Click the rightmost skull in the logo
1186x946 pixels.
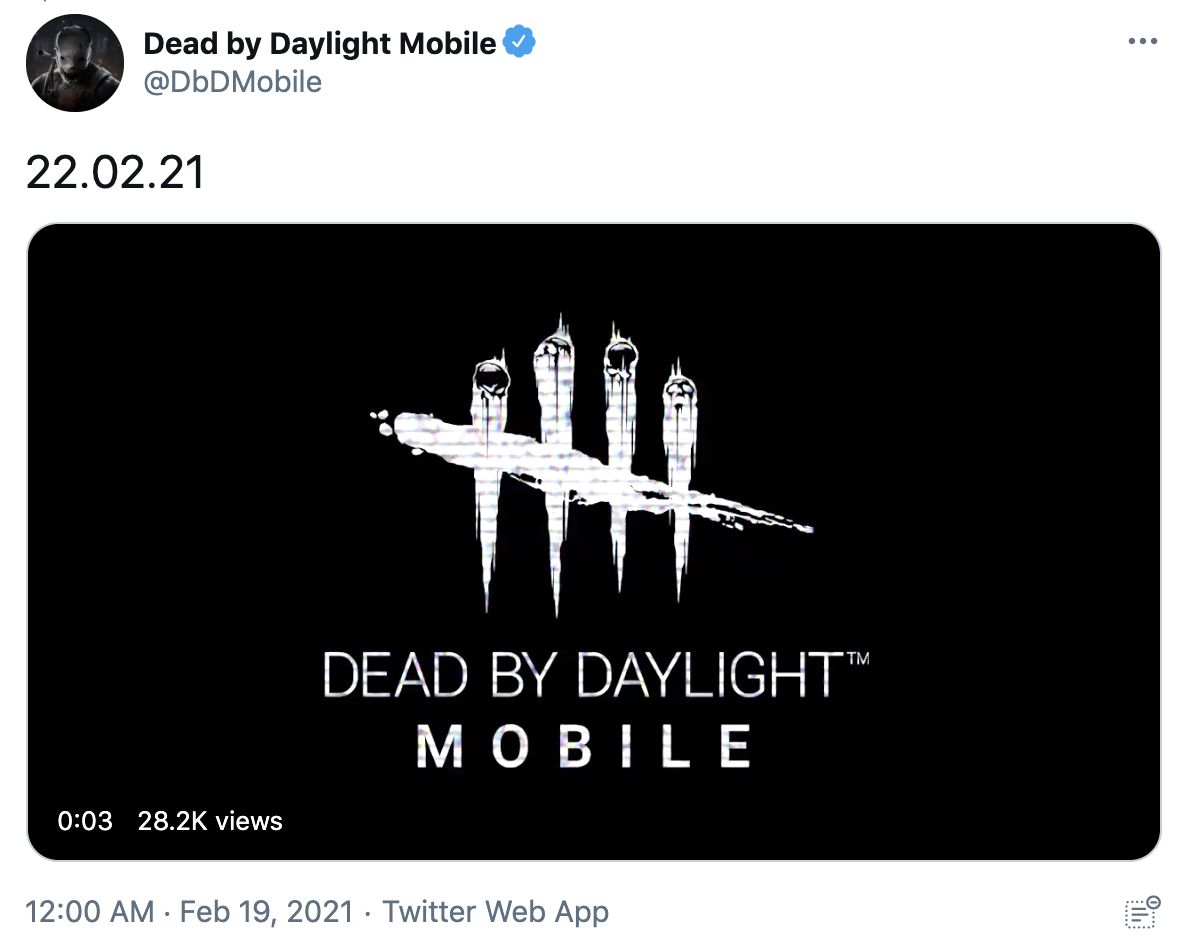(x=679, y=393)
